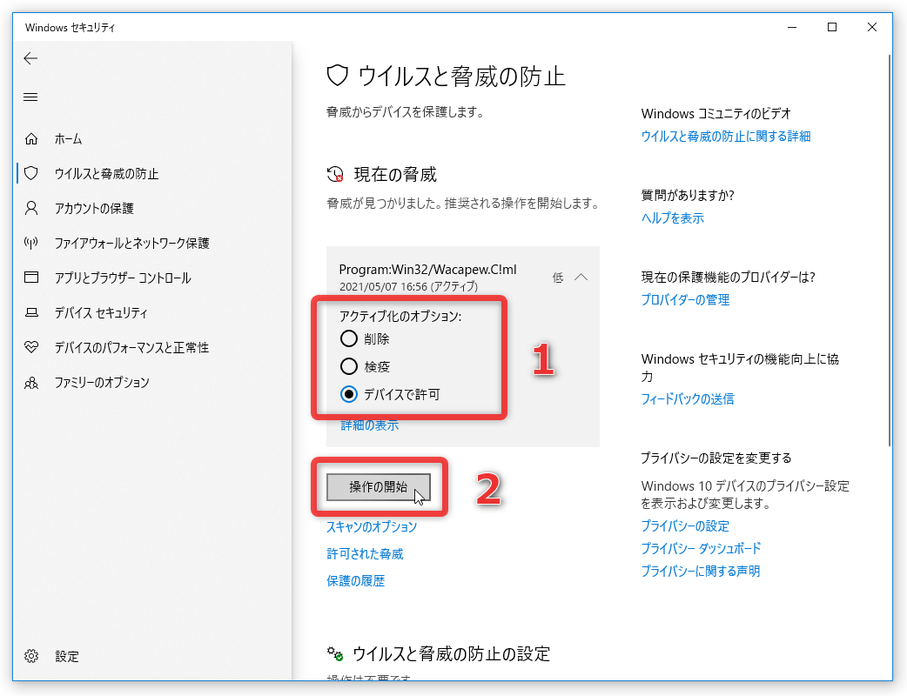Open ホーム in the sidebar

(x=68, y=139)
